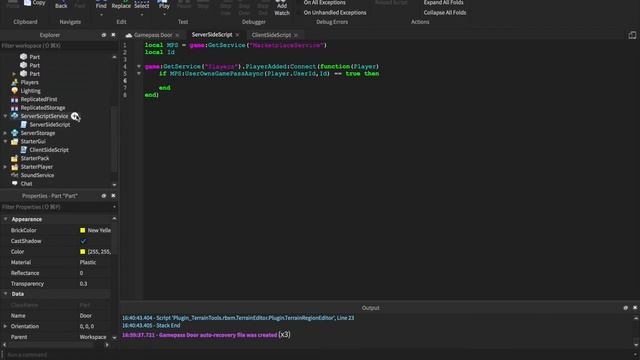Screen dimensions: 640x360
Task: Select the ServerScriptService icon
Action: tap(15, 116)
